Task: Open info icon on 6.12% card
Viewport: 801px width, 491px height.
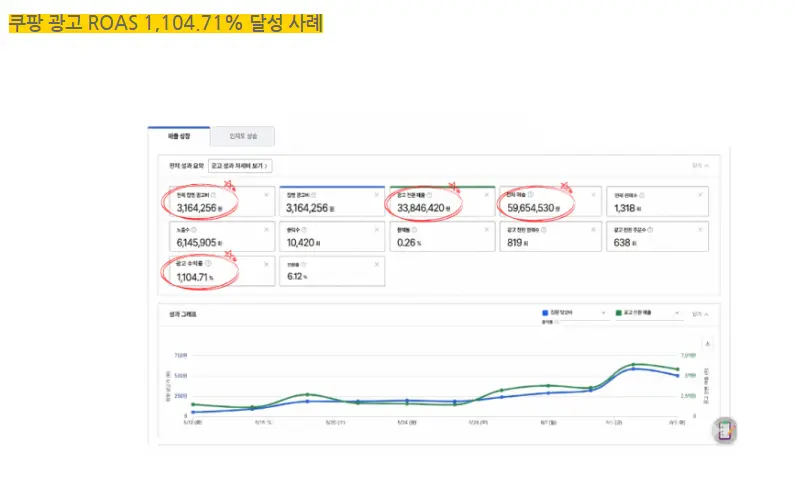Action: (x=303, y=265)
